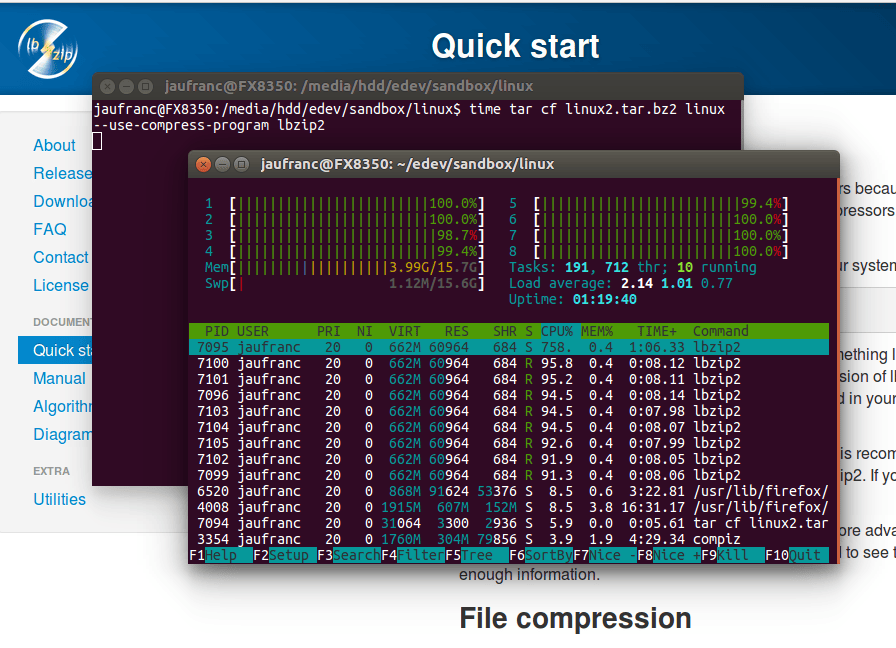Click the Tasks count line in htop
Screen dimensions: 896x648
tap(633, 267)
